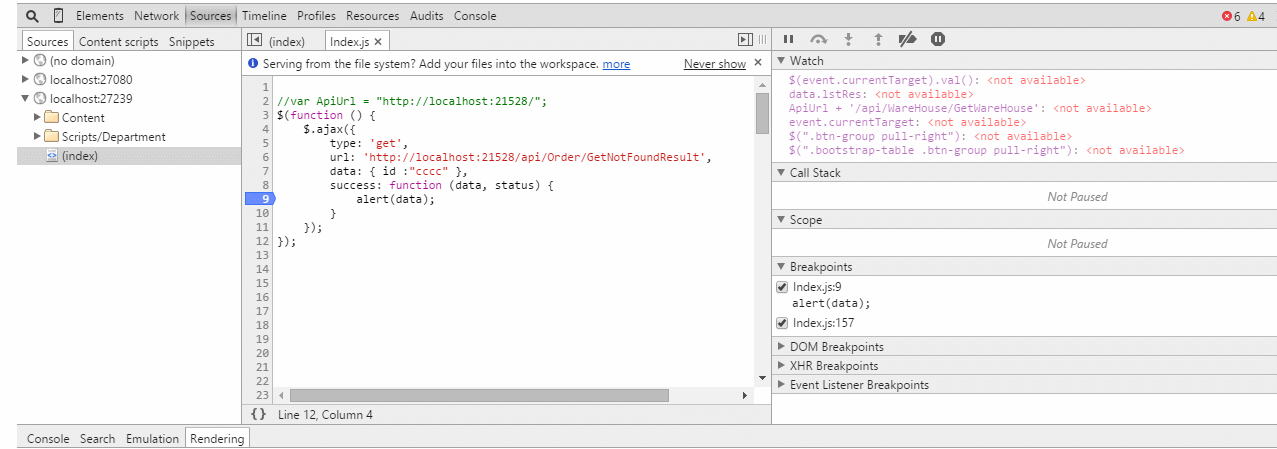This screenshot has height=449, width=1277.
Task: Hide the navigator pane icon
Action: click(254, 40)
